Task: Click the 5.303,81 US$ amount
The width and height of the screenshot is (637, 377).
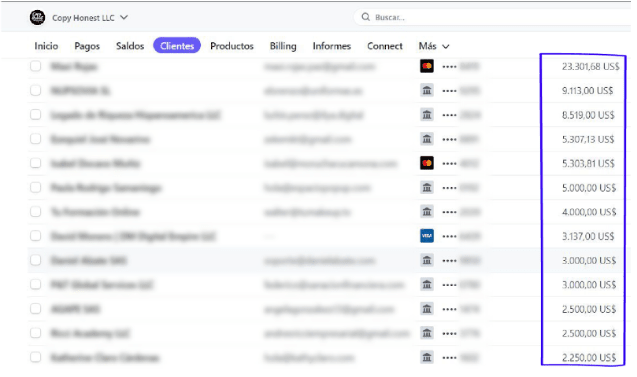Action: (588, 163)
